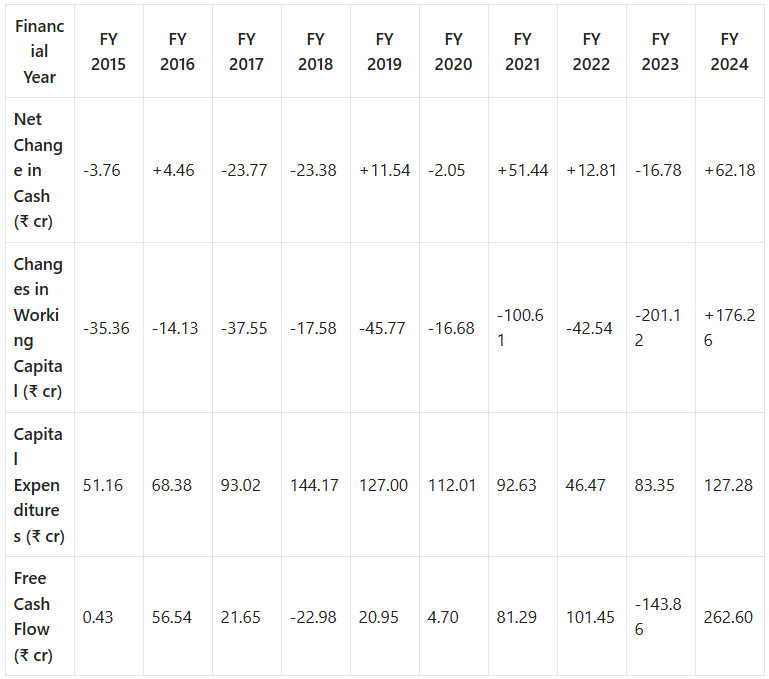
Task: Select the Capital Expenditures row label
Action: [x=39, y=485]
